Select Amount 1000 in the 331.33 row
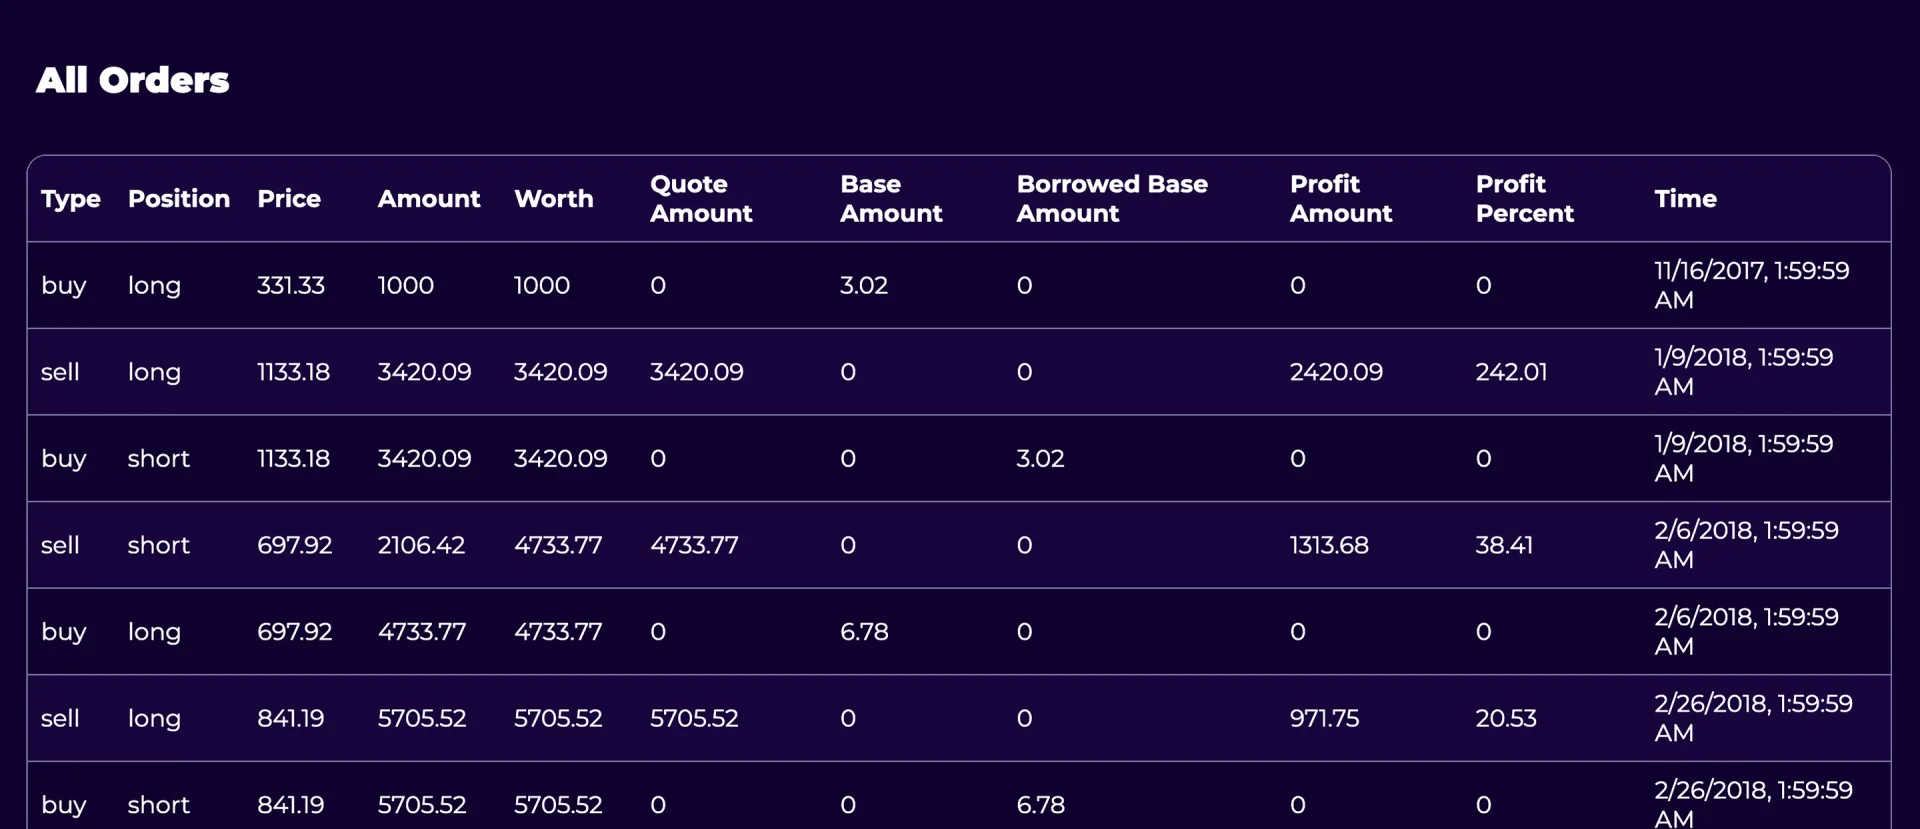 (406, 285)
